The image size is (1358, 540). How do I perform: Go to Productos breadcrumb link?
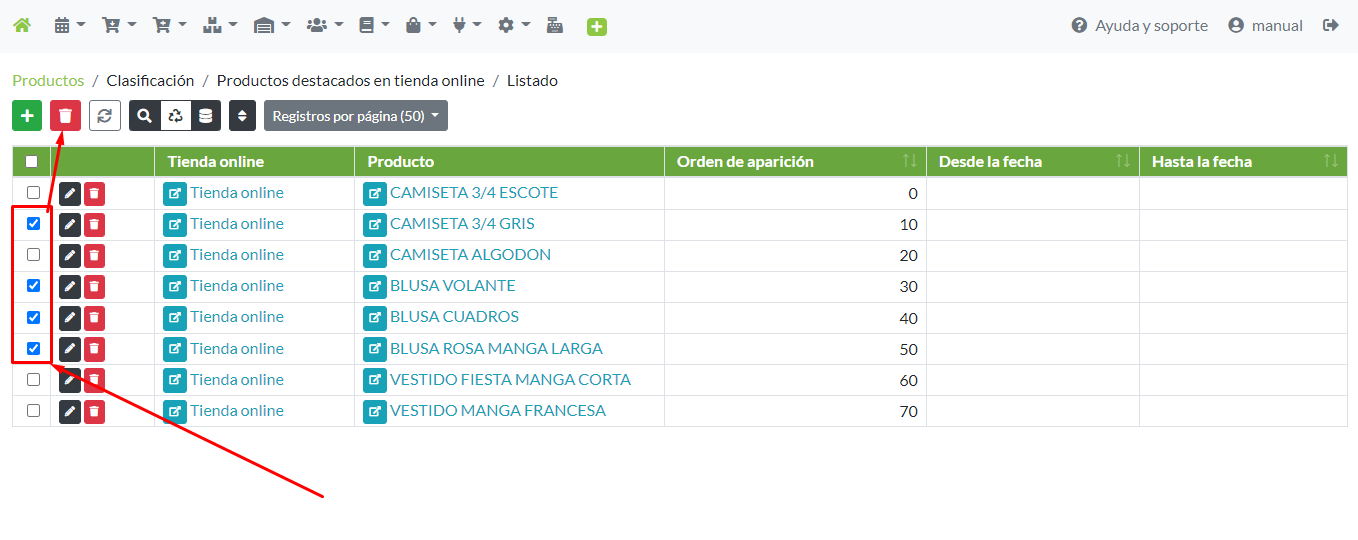coord(48,80)
